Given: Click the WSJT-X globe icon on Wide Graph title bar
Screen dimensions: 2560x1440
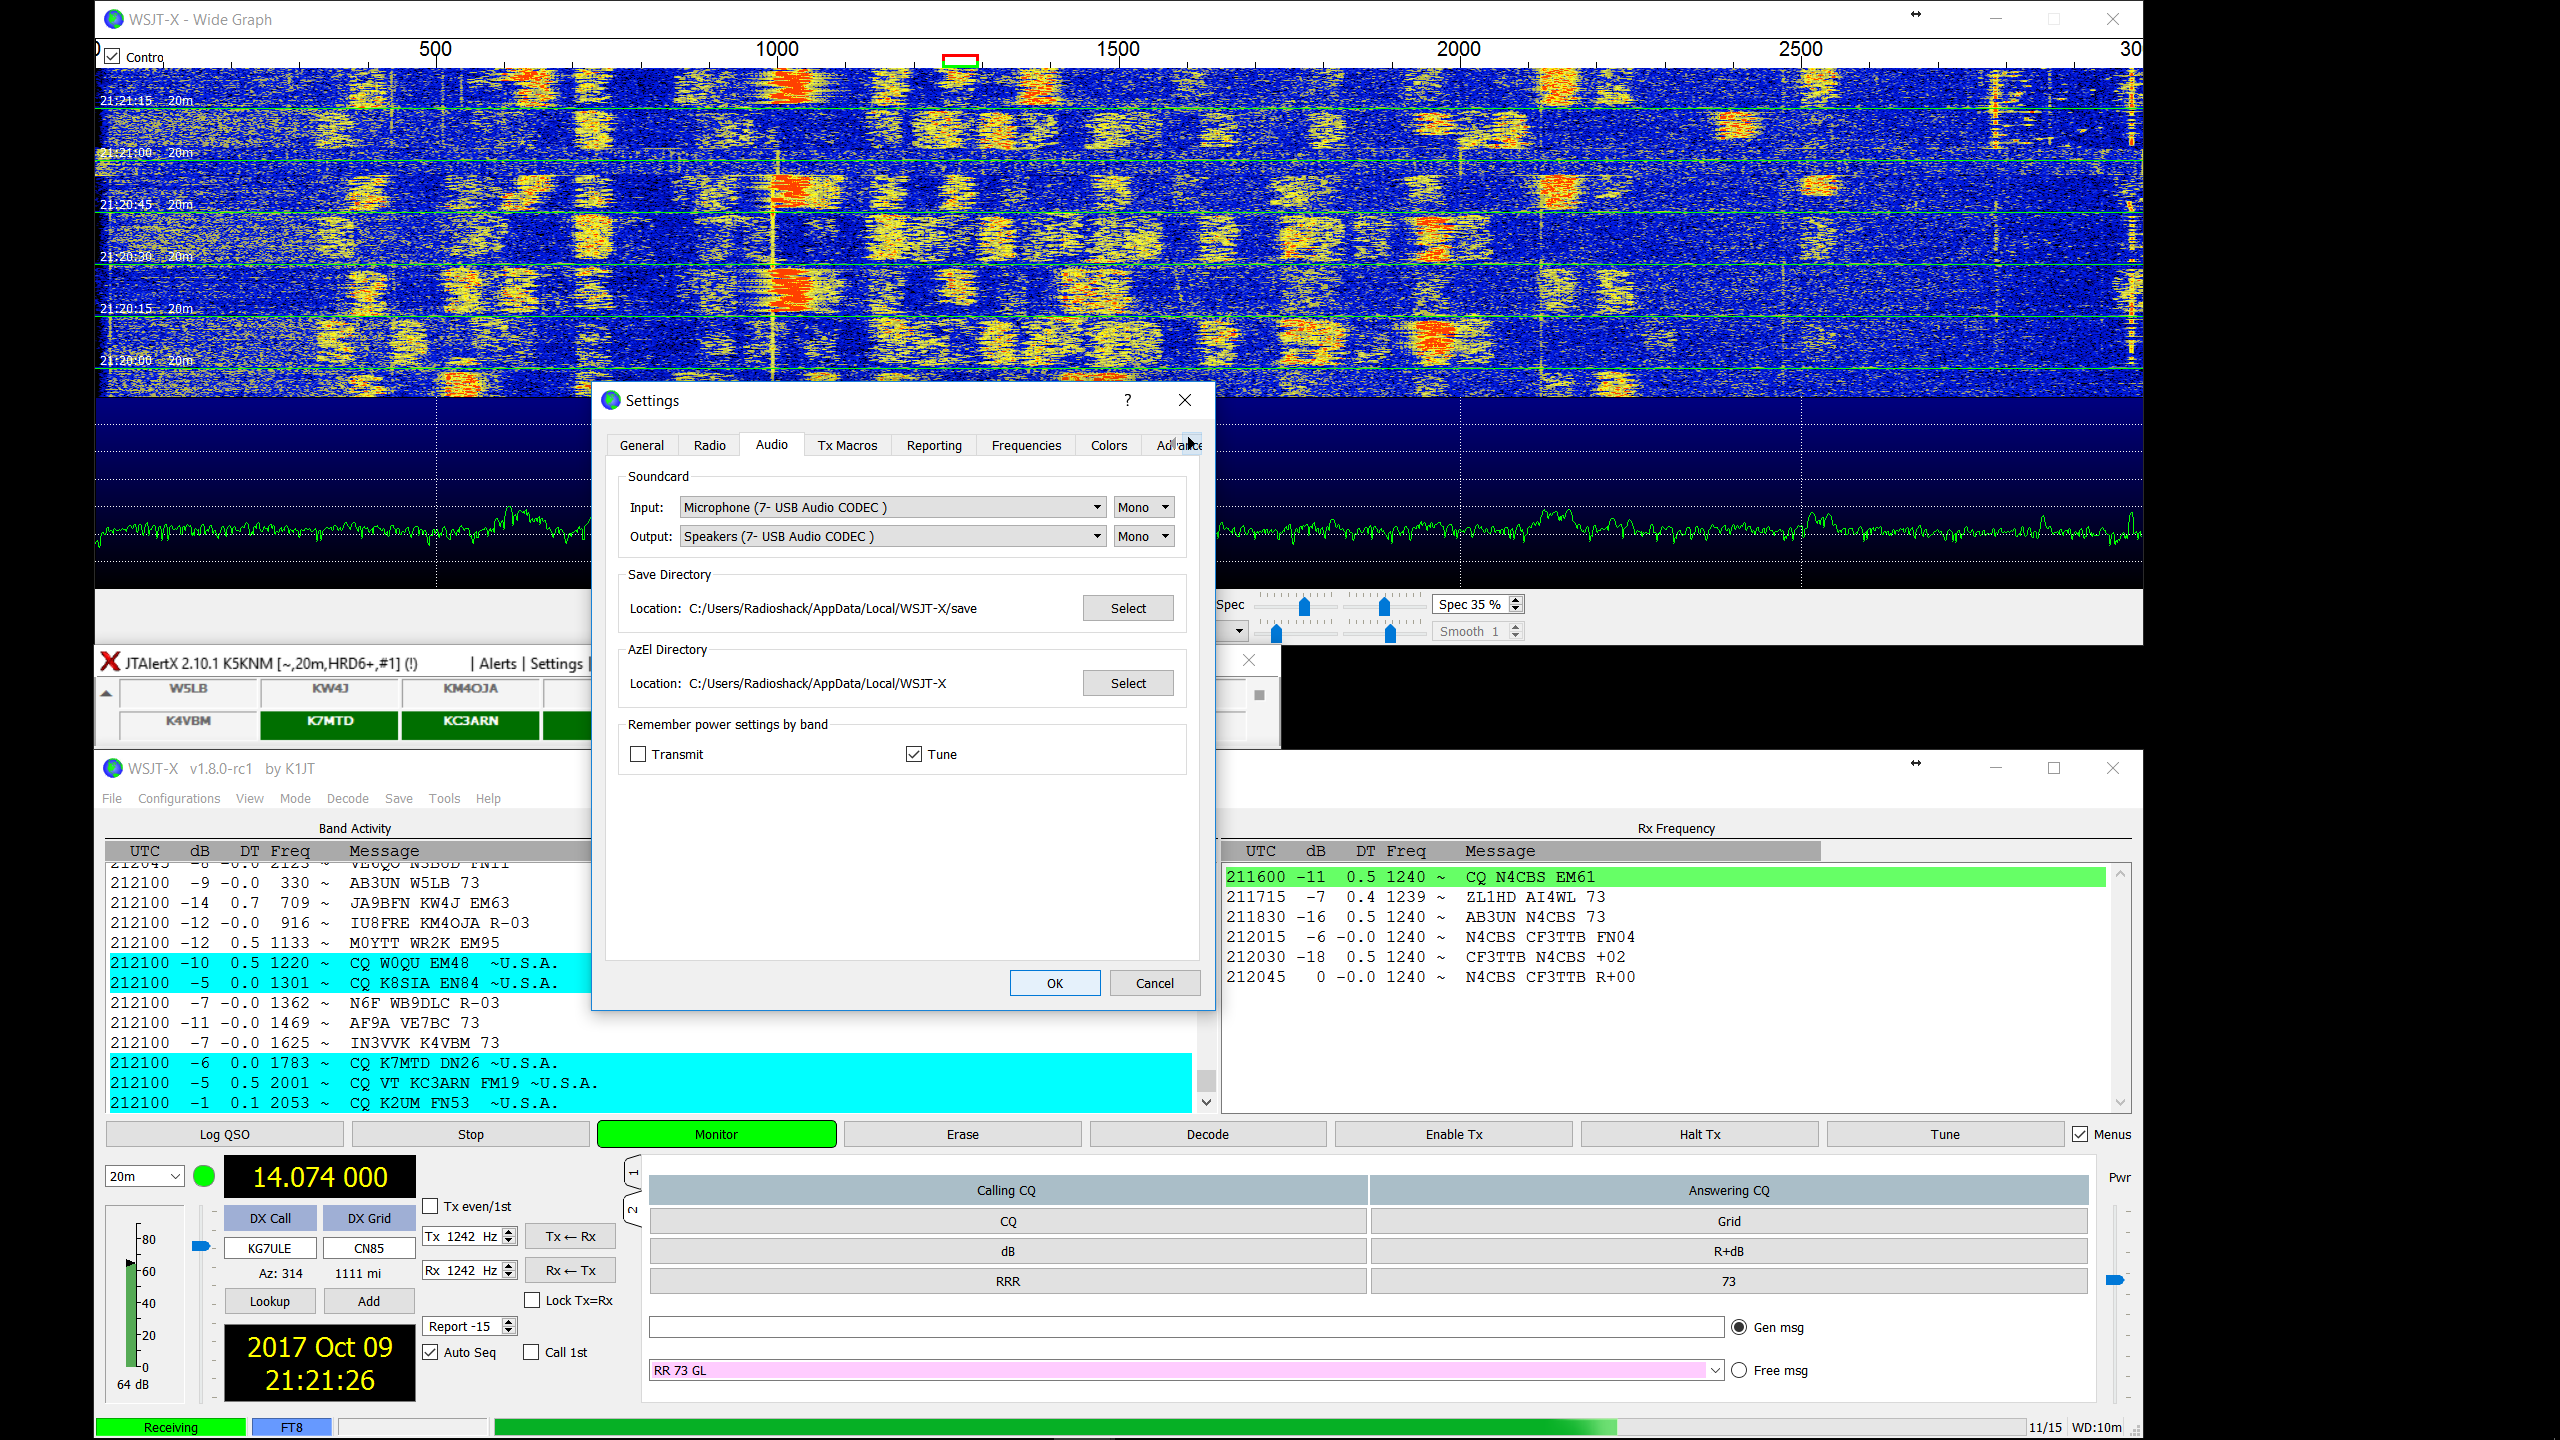Looking at the screenshot, I should [113, 19].
